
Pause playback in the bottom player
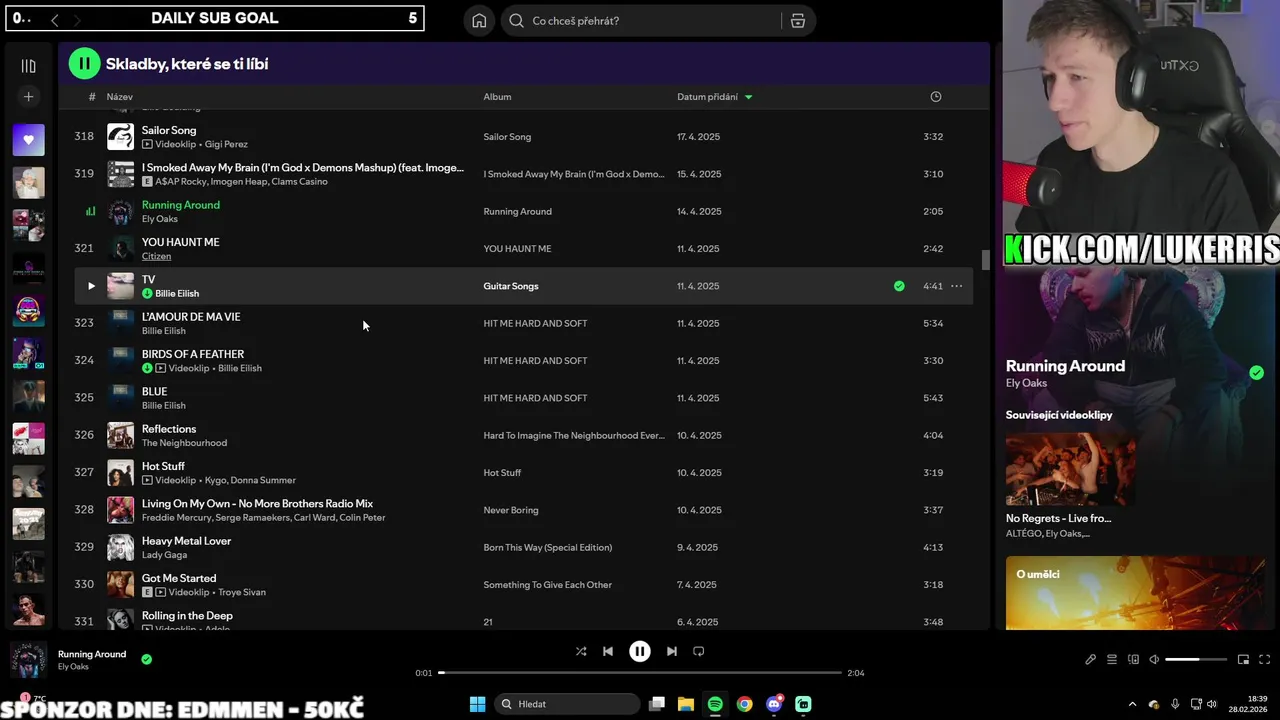640,651
